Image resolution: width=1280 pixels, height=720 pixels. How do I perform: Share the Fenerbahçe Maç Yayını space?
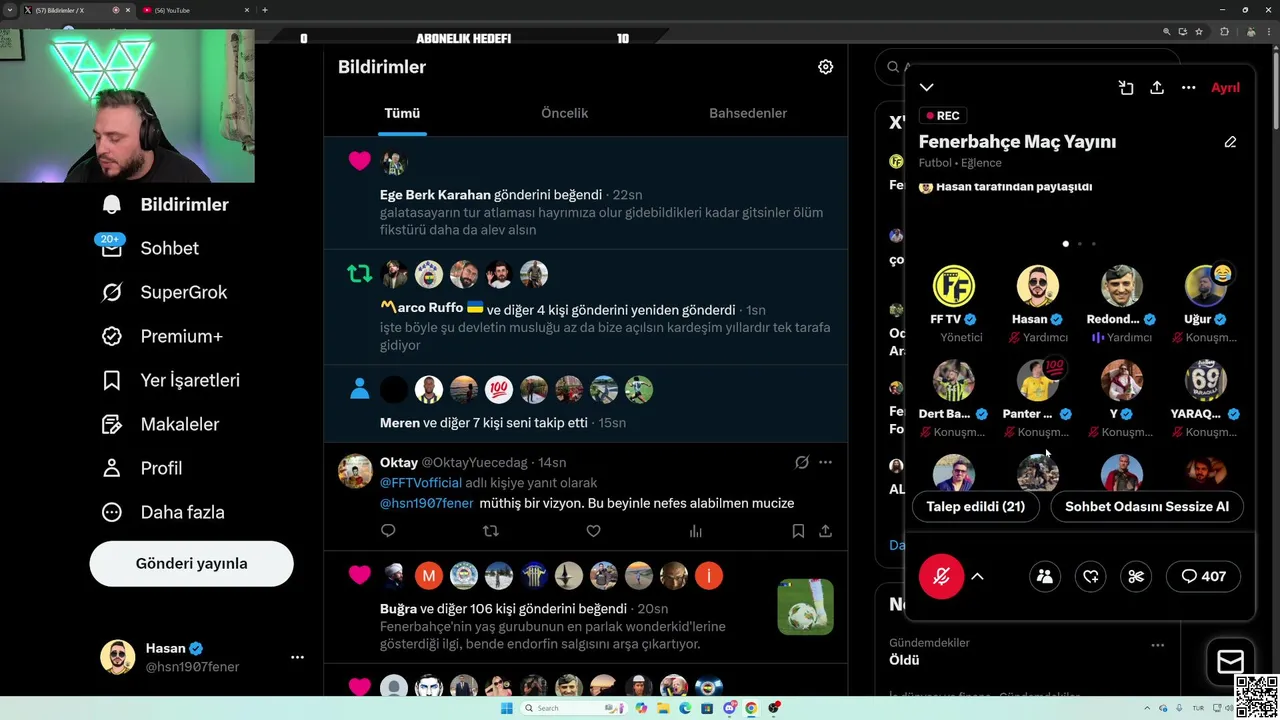pyautogui.click(x=1157, y=88)
